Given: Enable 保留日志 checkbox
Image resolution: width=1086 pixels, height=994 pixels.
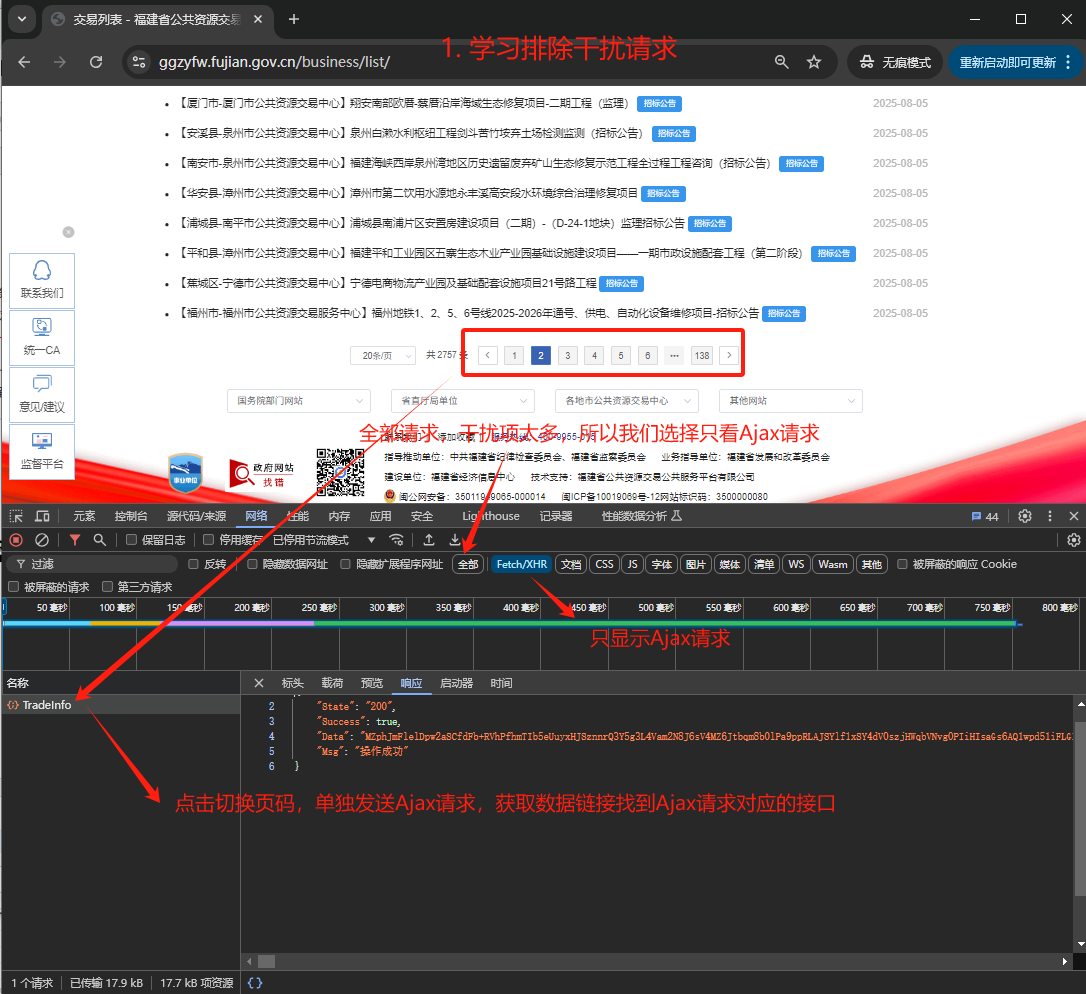Looking at the screenshot, I should point(131,540).
